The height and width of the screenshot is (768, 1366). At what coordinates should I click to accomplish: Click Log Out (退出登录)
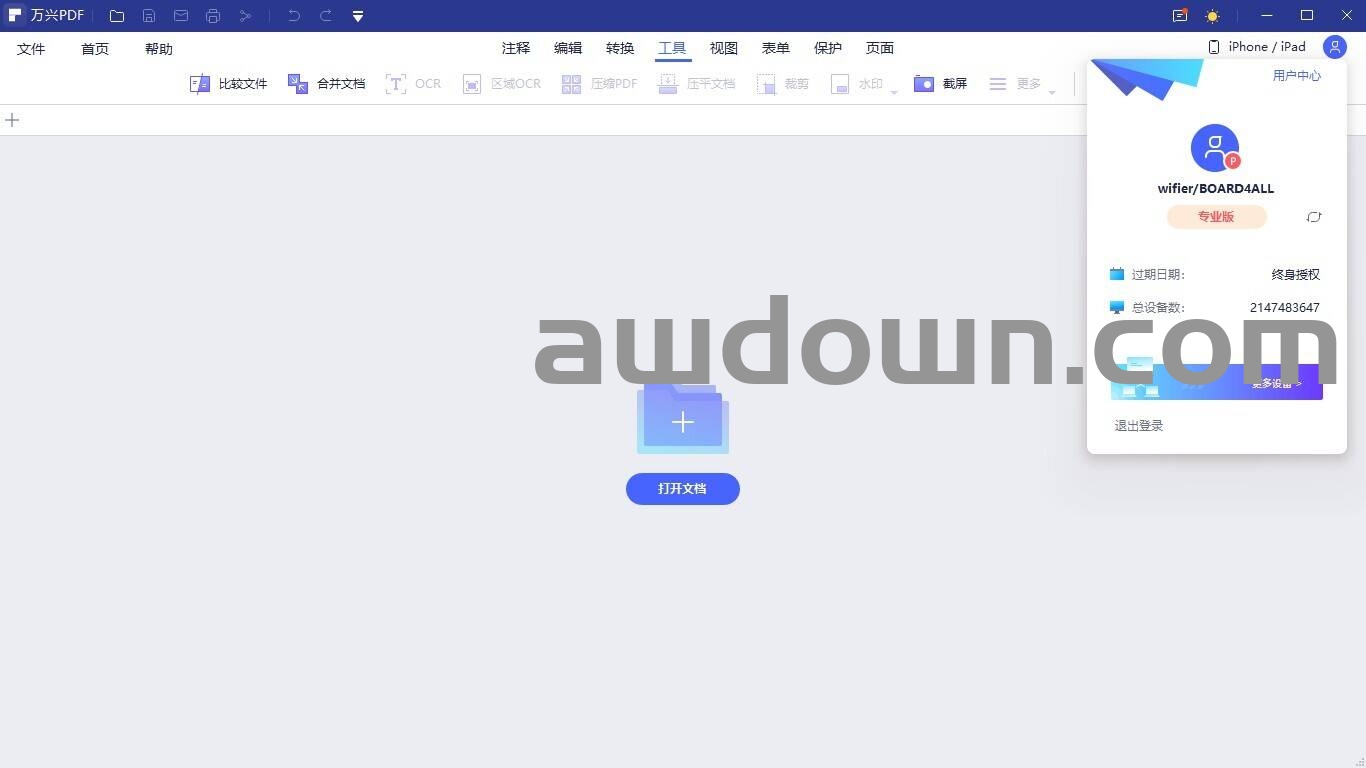[x=1139, y=426]
